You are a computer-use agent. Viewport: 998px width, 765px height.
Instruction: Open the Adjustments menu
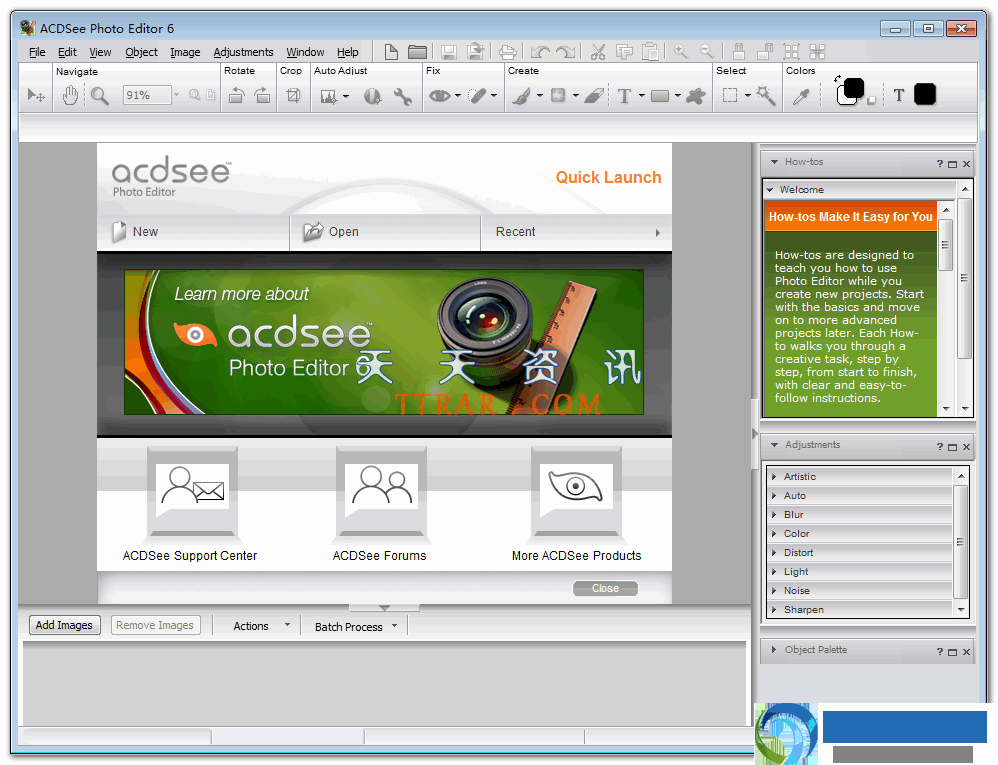pos(243,52)
